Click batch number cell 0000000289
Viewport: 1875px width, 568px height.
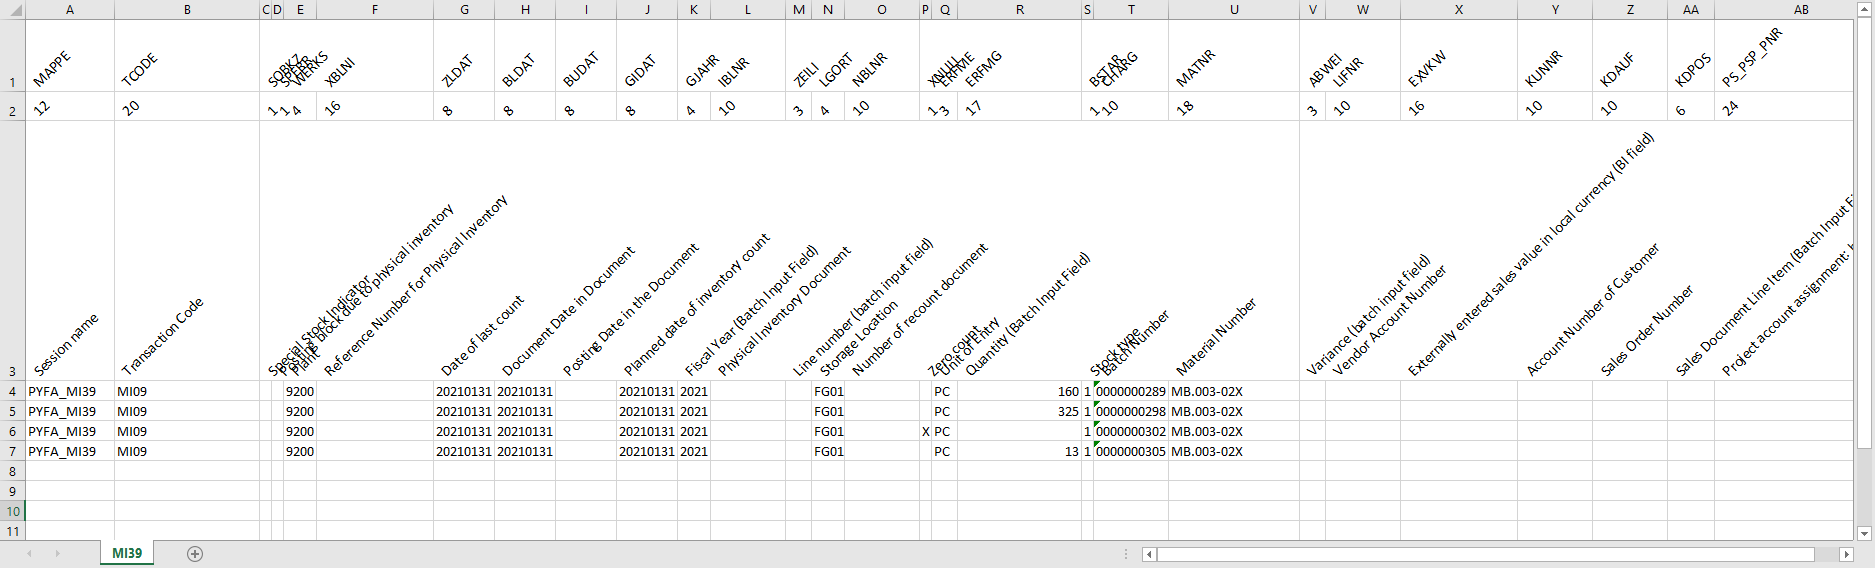pyautogui.click(x=1130, y=391)
